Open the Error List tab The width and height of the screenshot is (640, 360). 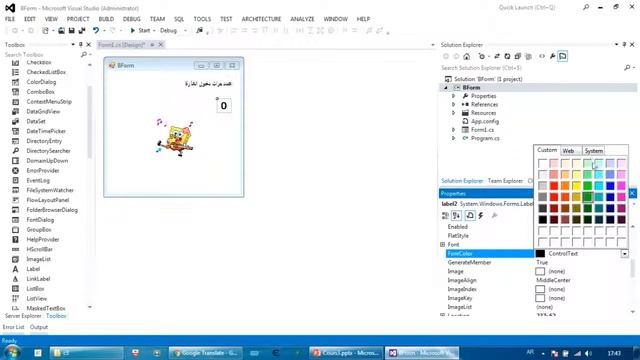click(13, 327)
